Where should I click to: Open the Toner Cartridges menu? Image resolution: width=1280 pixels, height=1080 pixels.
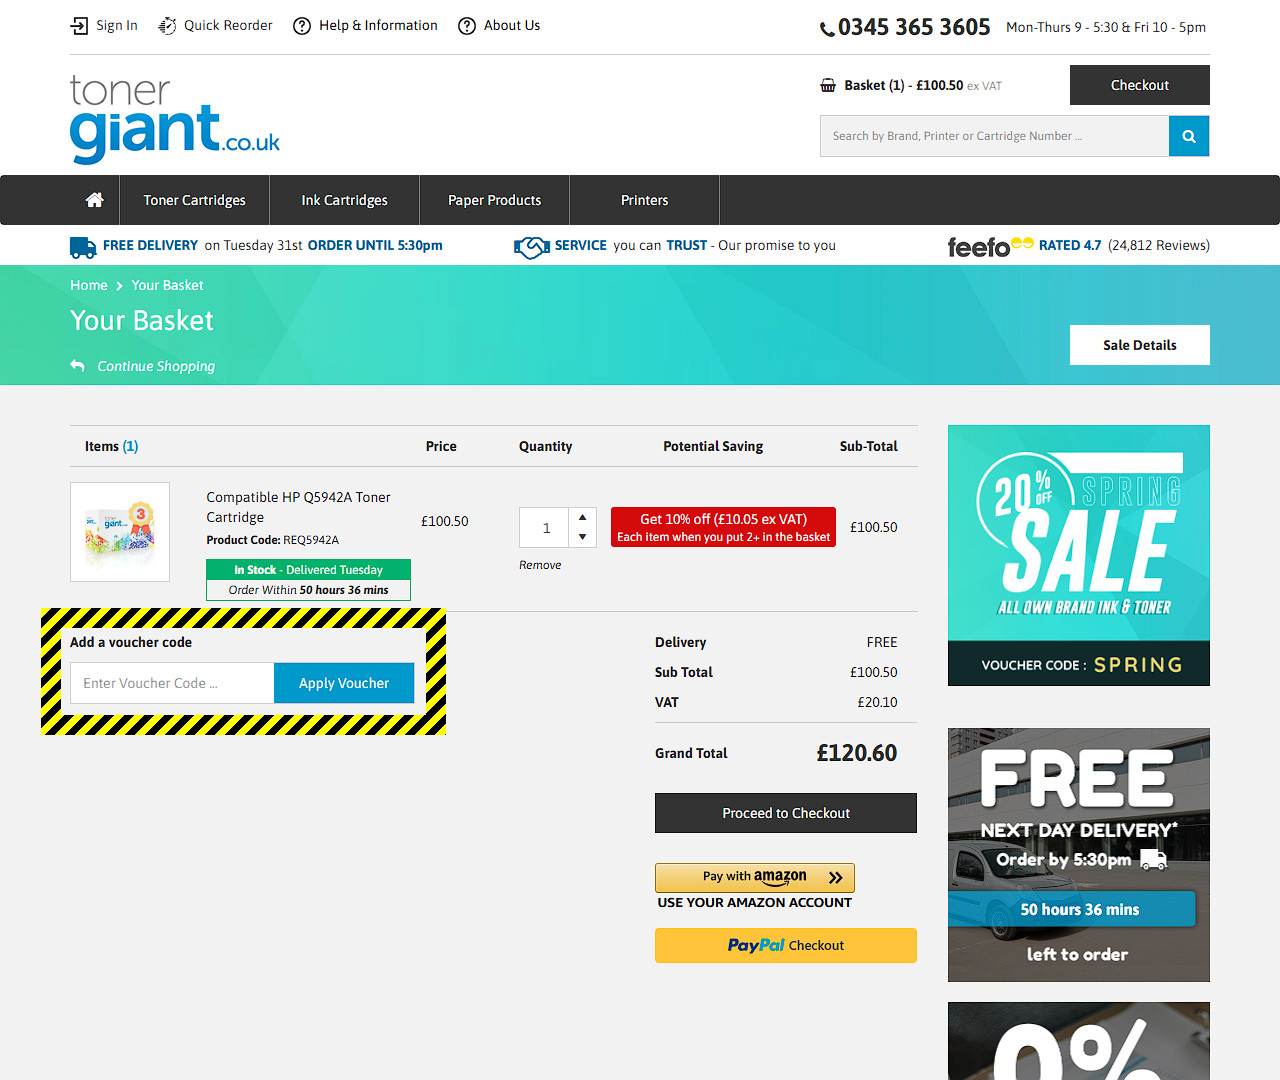click(x=194, y=199)
